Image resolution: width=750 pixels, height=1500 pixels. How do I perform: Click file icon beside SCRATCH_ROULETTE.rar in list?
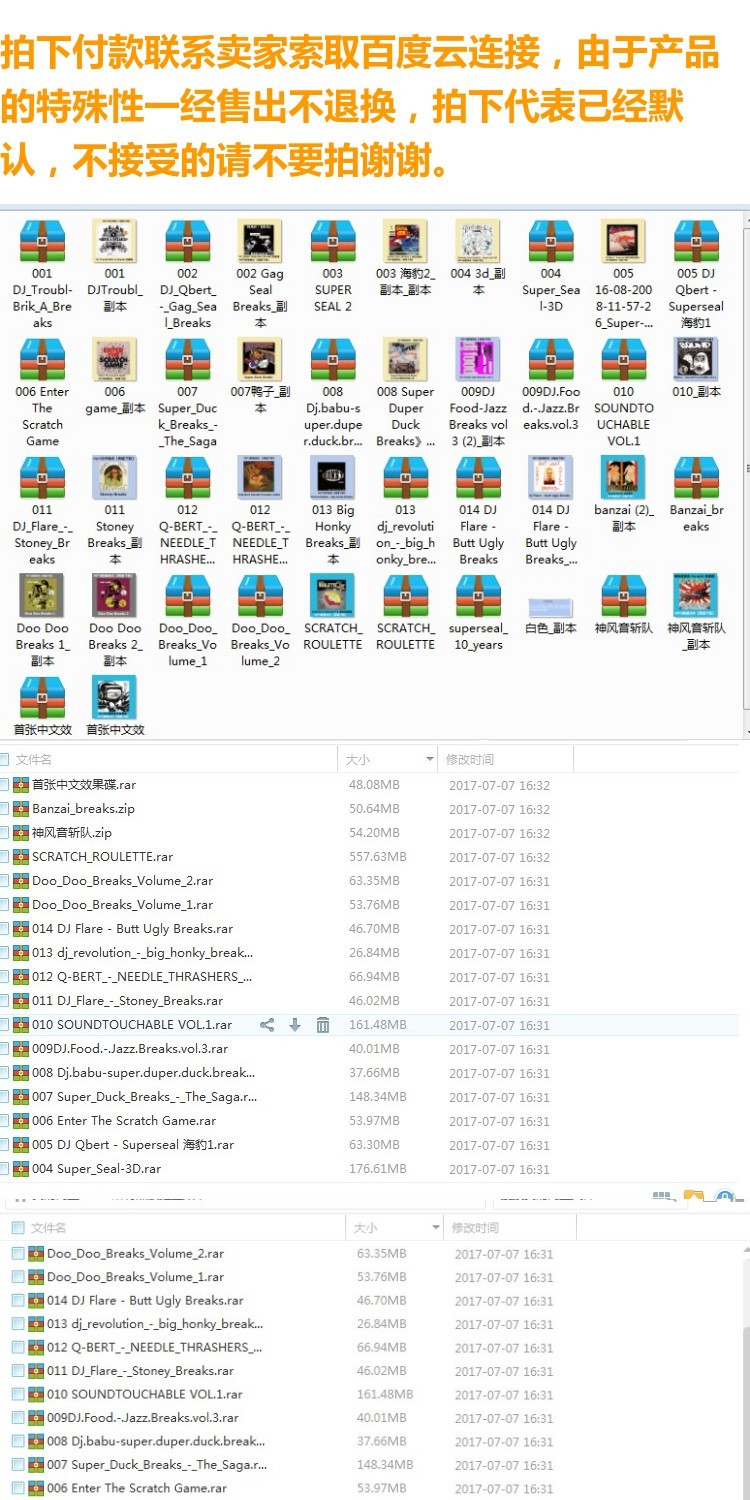[21, 857]
